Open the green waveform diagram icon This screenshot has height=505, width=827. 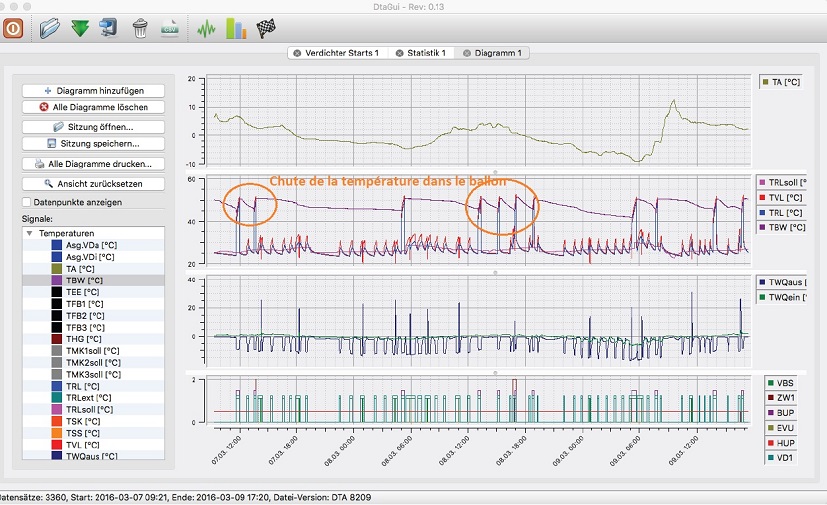(x=206, y=28)
